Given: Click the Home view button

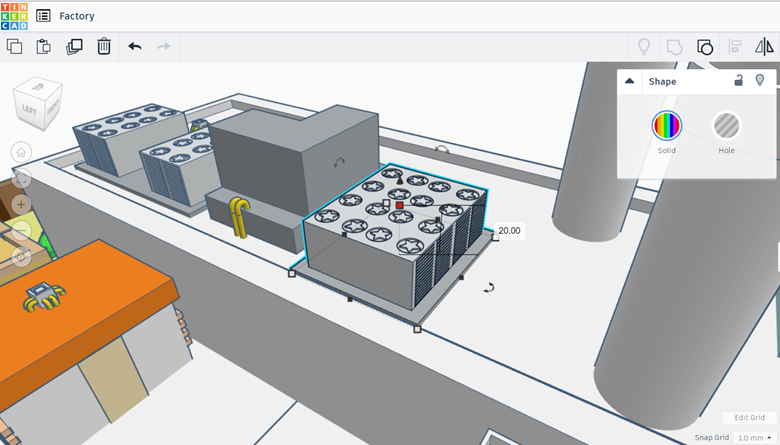Looking at the screenshot, I should click(21, 152).
